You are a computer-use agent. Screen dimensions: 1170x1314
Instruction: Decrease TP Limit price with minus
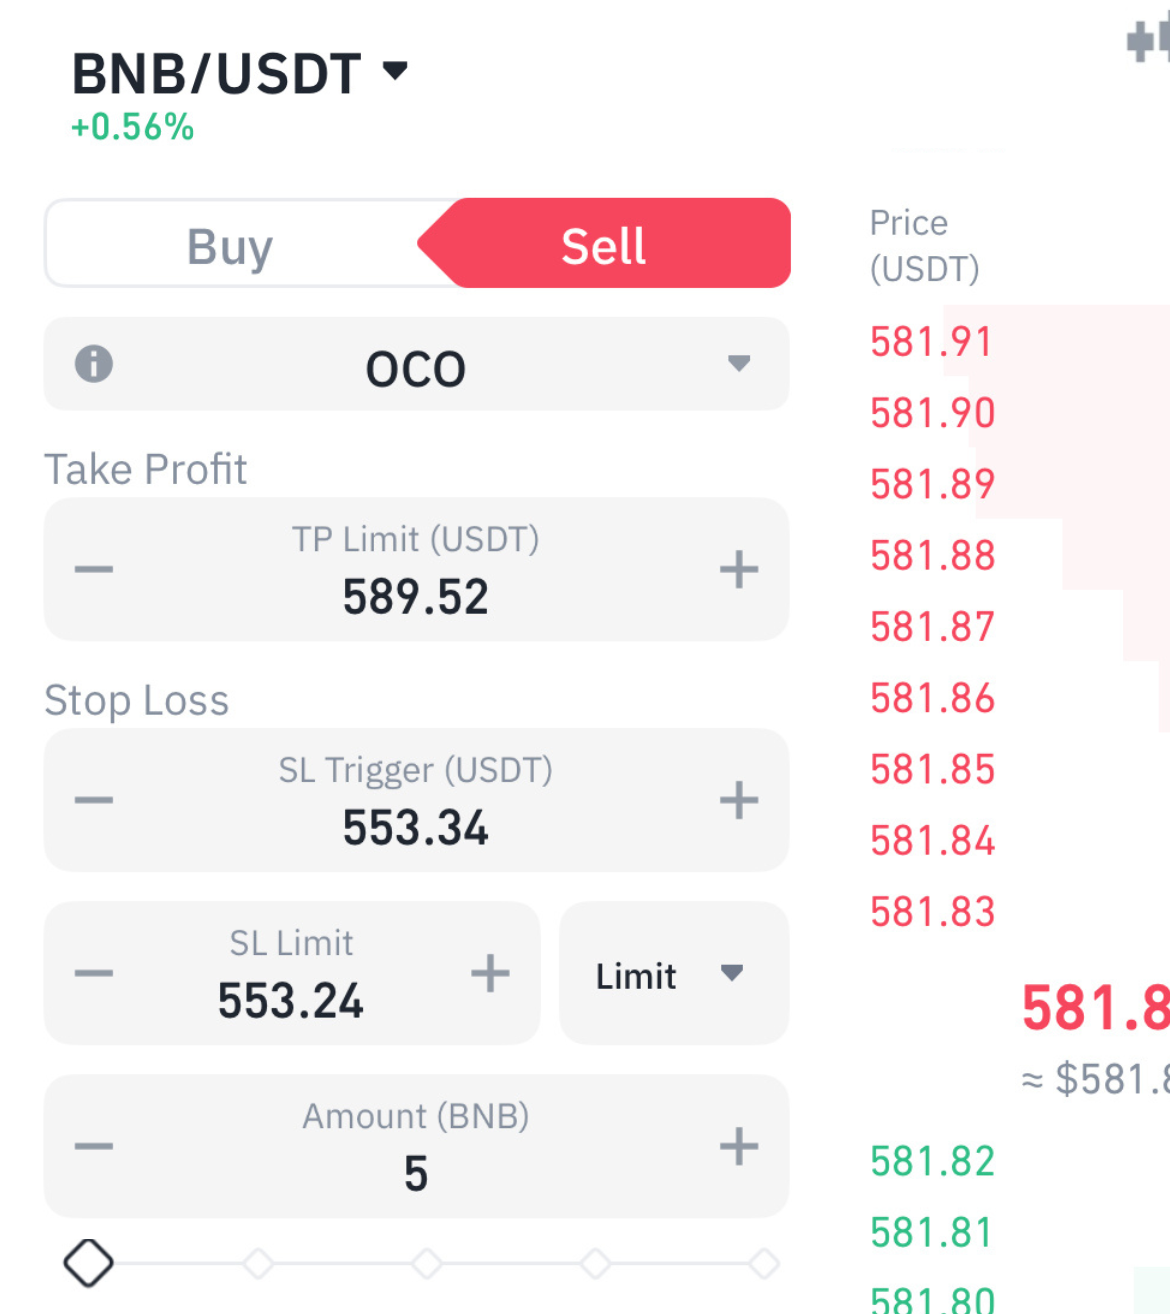pos(94,570)
